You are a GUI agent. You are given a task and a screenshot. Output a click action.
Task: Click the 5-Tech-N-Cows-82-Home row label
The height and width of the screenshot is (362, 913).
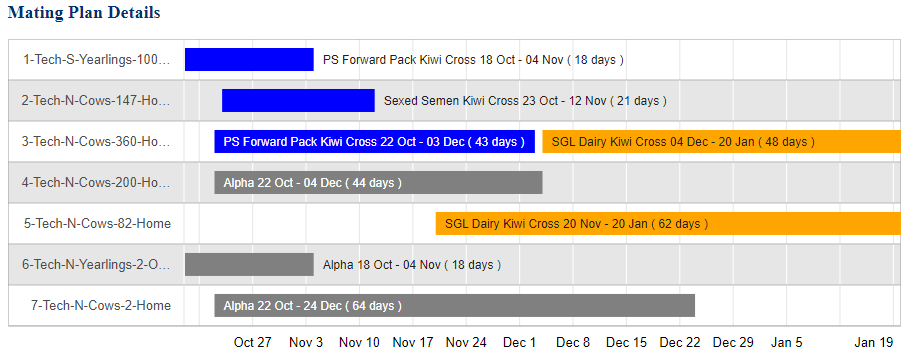(x=97, y=223)
